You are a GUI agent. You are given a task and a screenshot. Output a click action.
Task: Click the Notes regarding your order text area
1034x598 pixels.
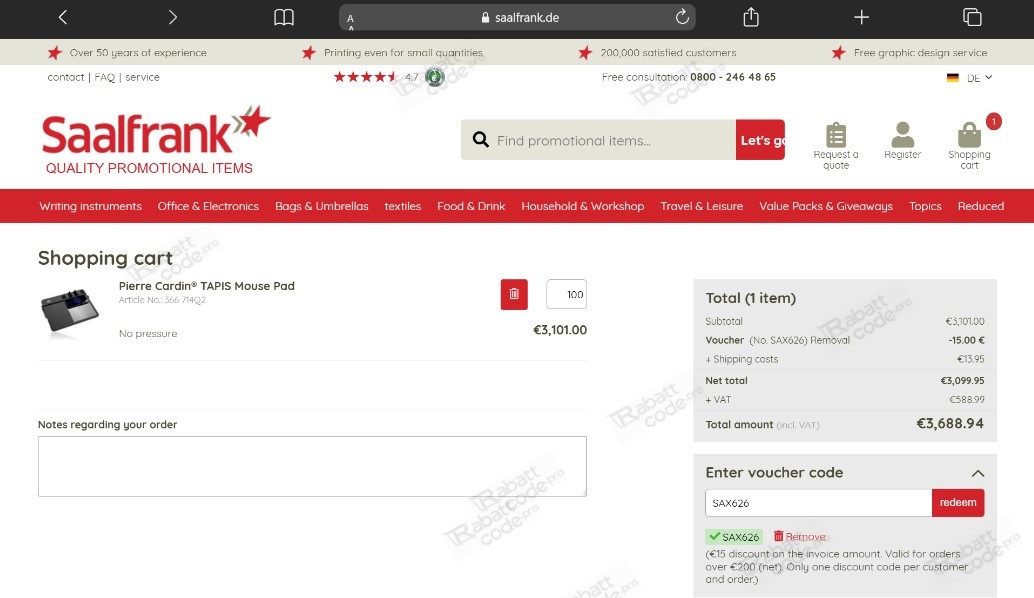(312, 466)
